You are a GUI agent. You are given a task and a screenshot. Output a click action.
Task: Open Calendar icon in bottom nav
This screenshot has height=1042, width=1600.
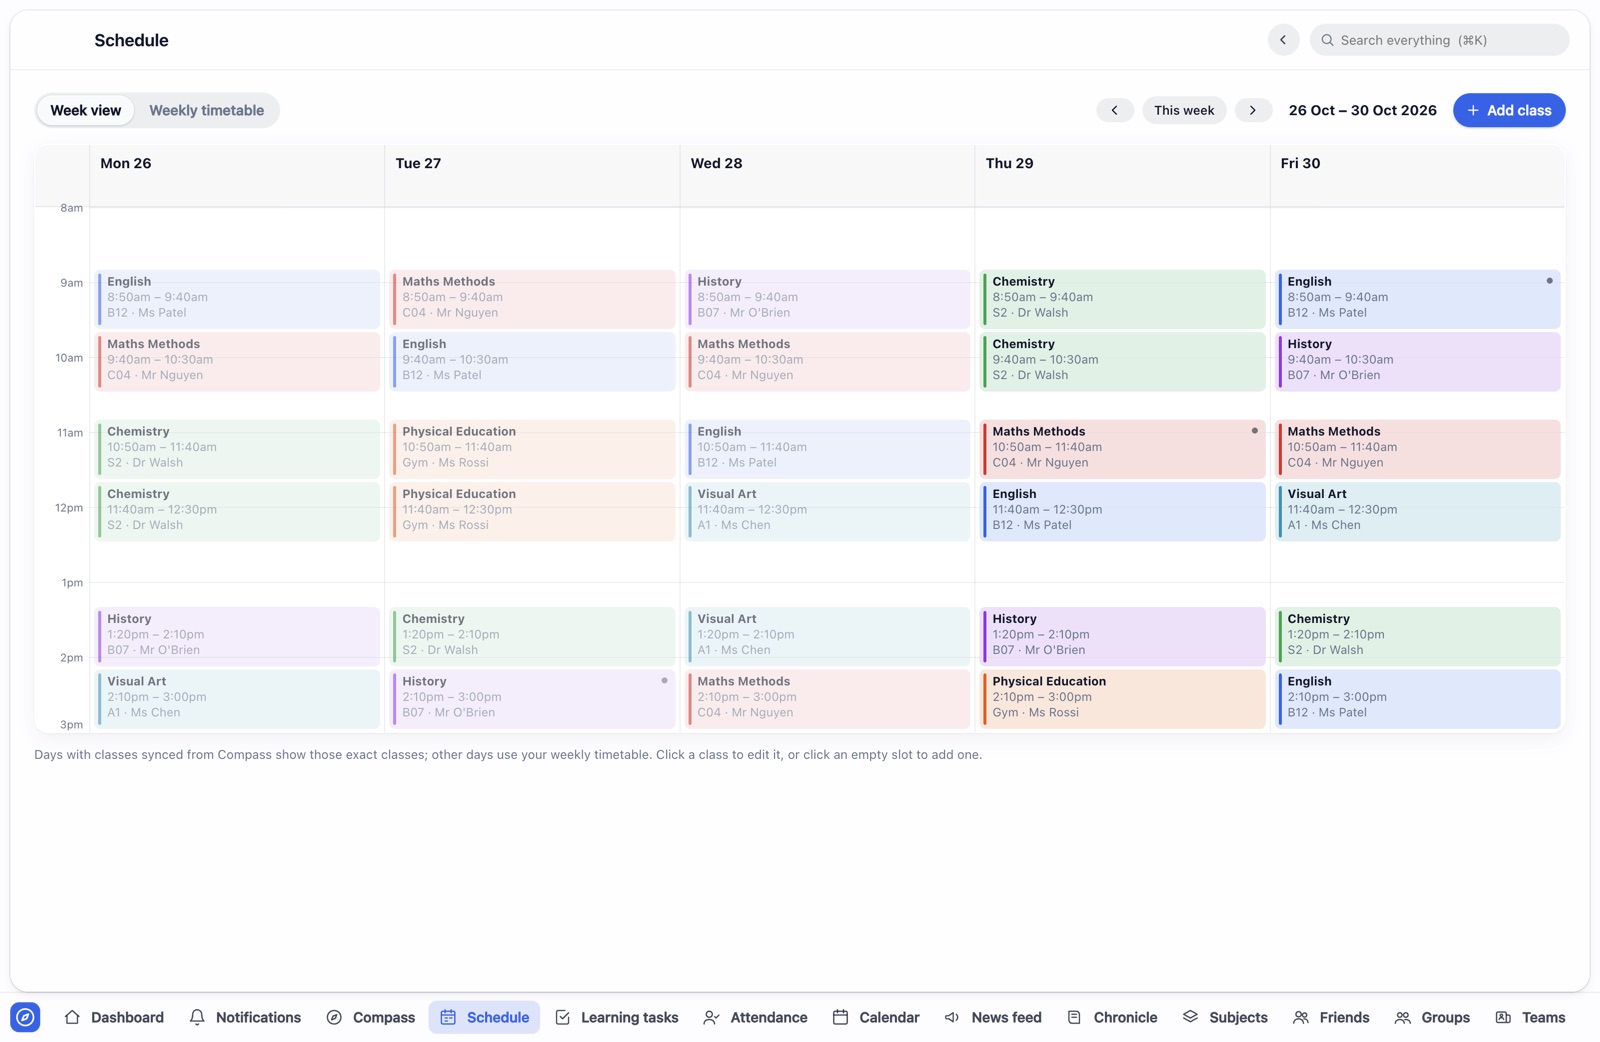pos(840,1017)
